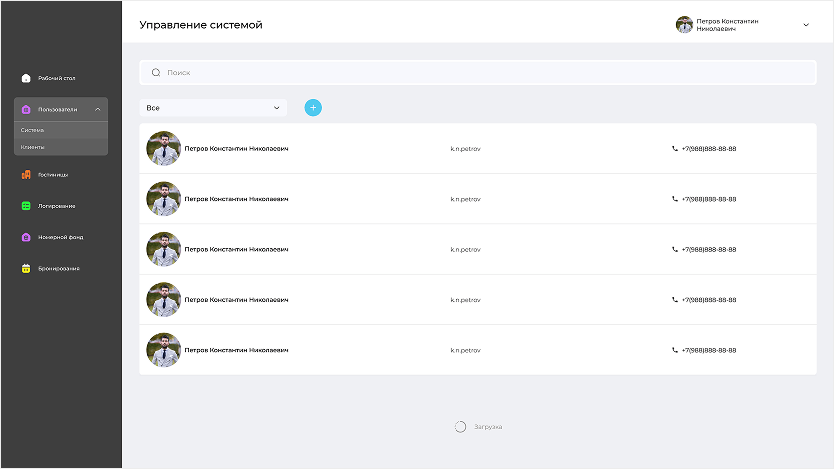The width and height of the screenshot is (834, 469).
Task: Open the Логирование section label
Action: click(57, 206)
